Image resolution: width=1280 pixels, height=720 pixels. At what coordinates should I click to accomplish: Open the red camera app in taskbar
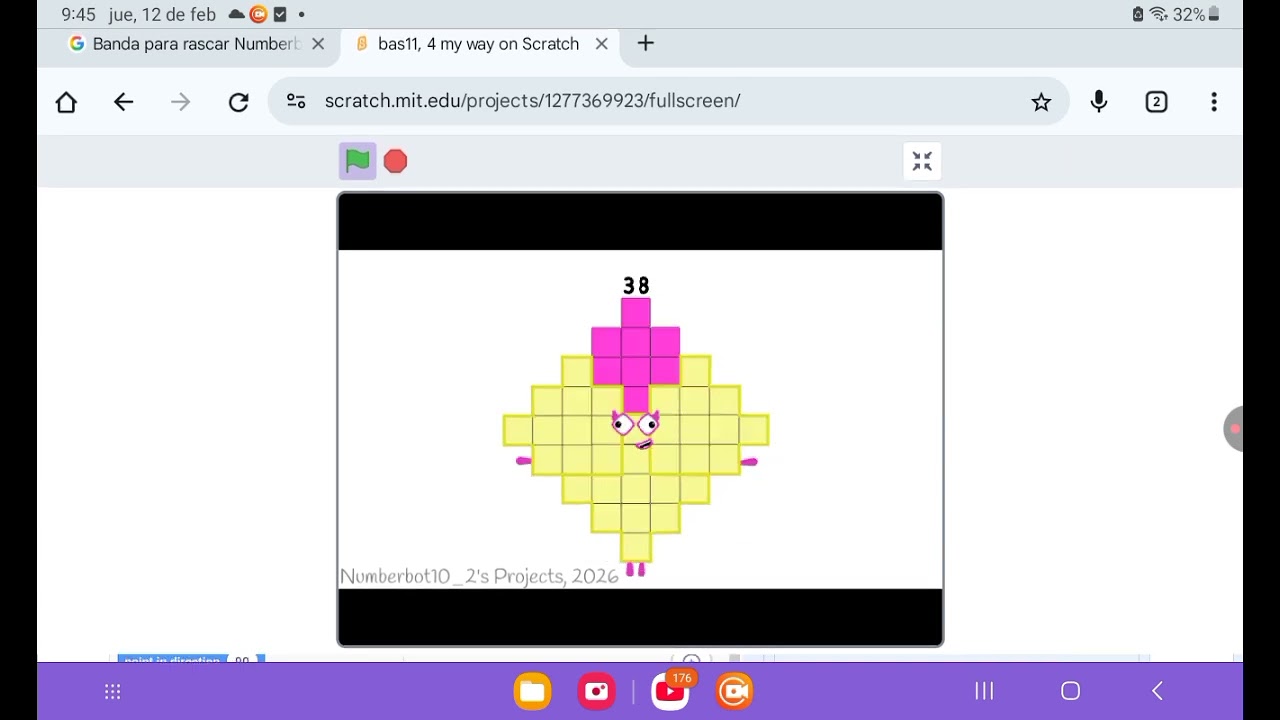[x=597, y=691]
